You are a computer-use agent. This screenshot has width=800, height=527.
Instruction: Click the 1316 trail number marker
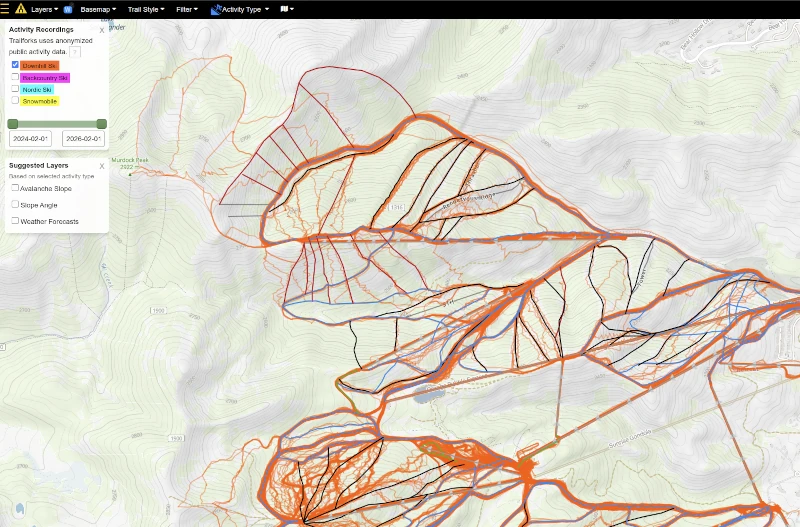396,207
